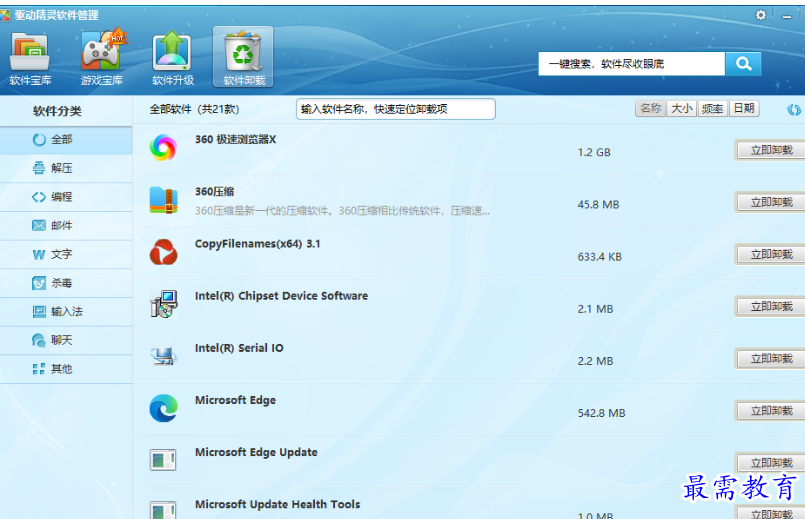Uninstall 360 极速浏览器X with 立即卸载
The image size is (805, 519).
point(771,150)
